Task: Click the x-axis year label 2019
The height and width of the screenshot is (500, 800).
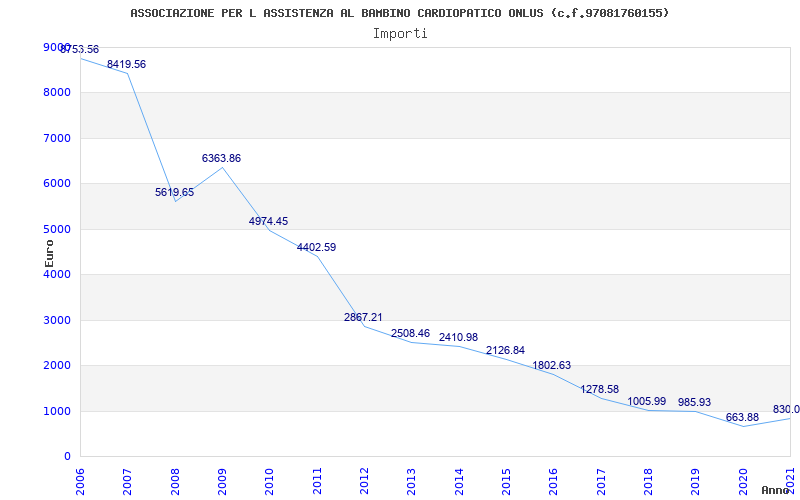Action: pos(695,481)
